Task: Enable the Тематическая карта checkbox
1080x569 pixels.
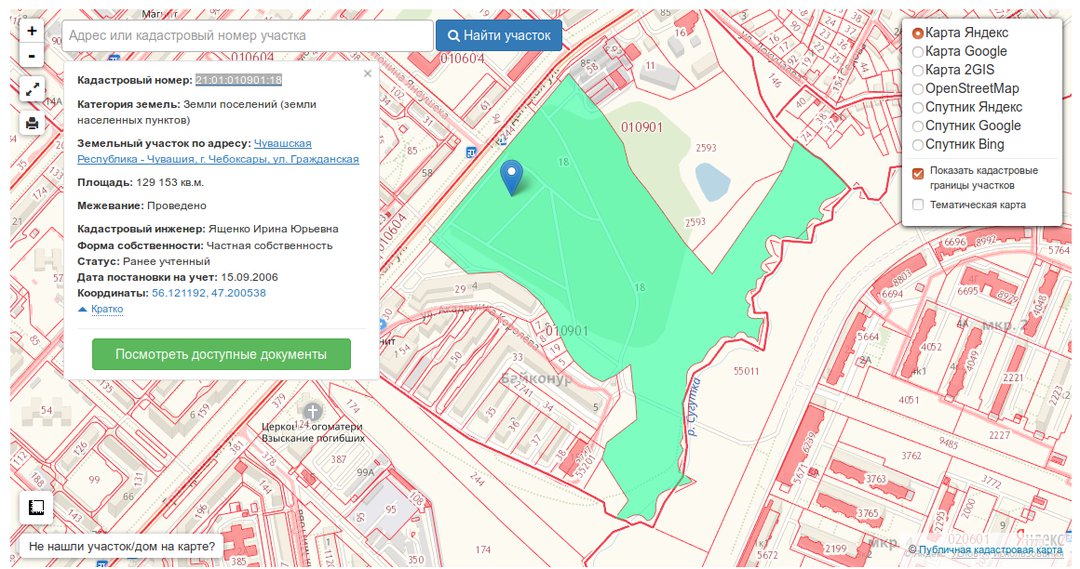Action: (918, 205)
